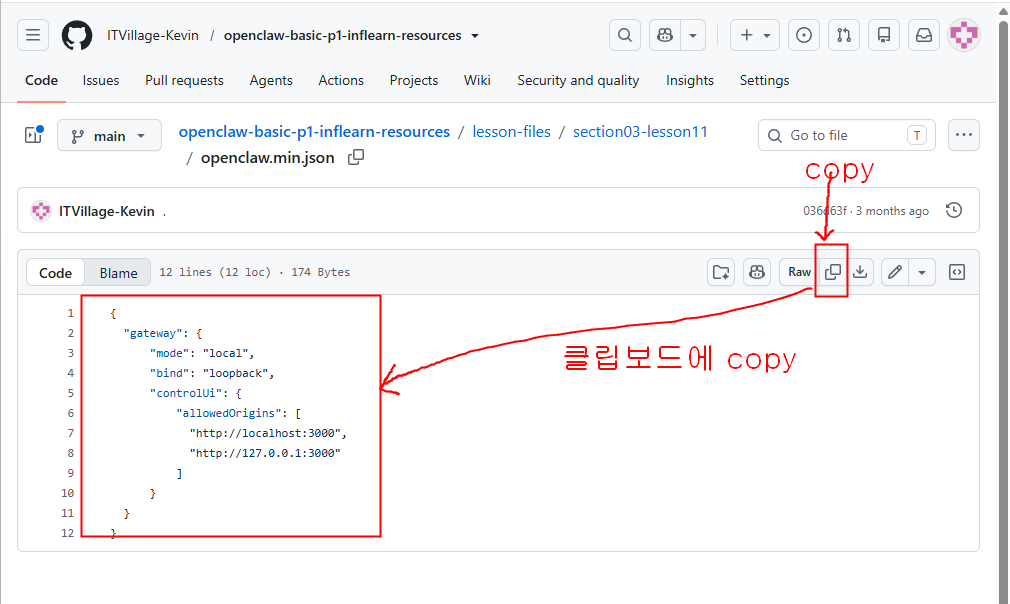Screen dimensions: 1010x604
Task: Expand the main branch selector
Action: click(x=110, y=135)
